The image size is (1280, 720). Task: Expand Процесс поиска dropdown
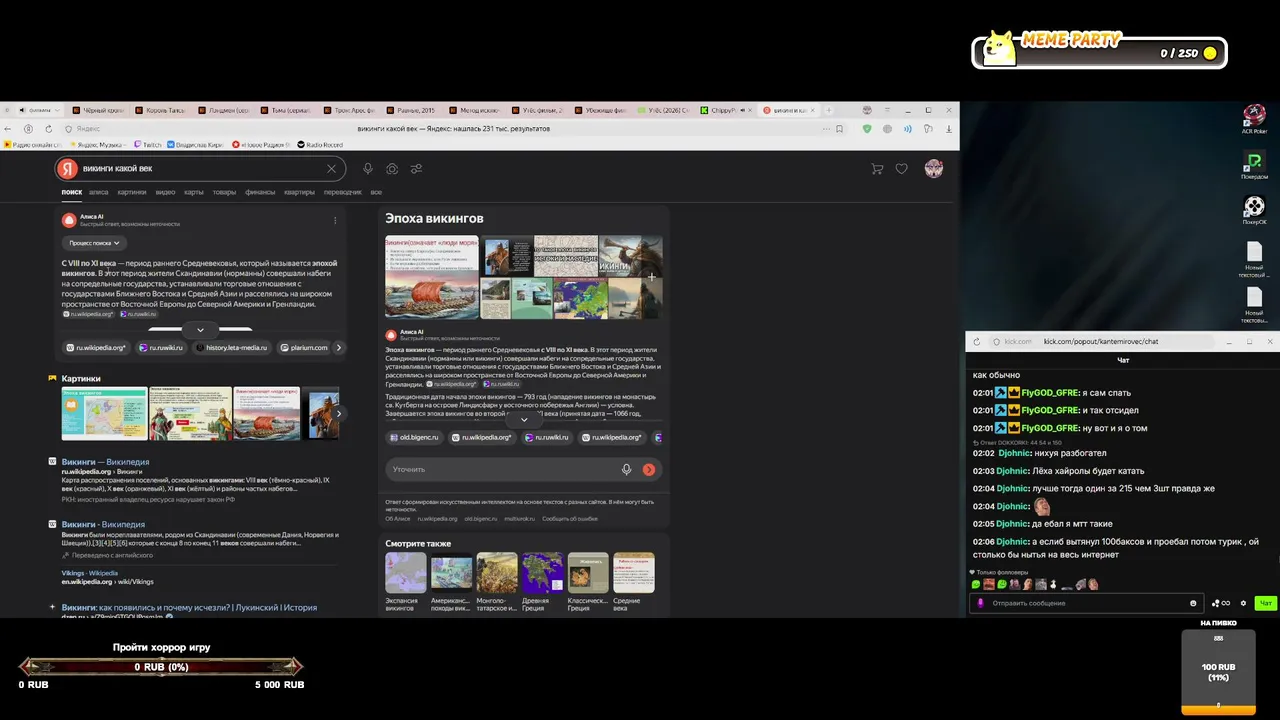(x=94, y=243)
